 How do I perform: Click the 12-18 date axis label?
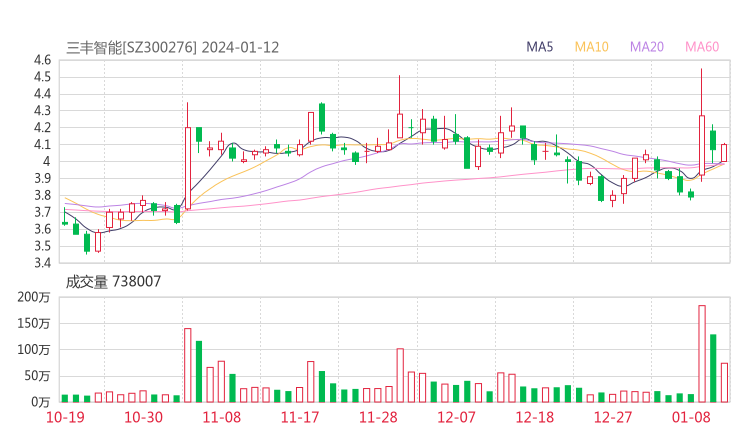[535, 417]
